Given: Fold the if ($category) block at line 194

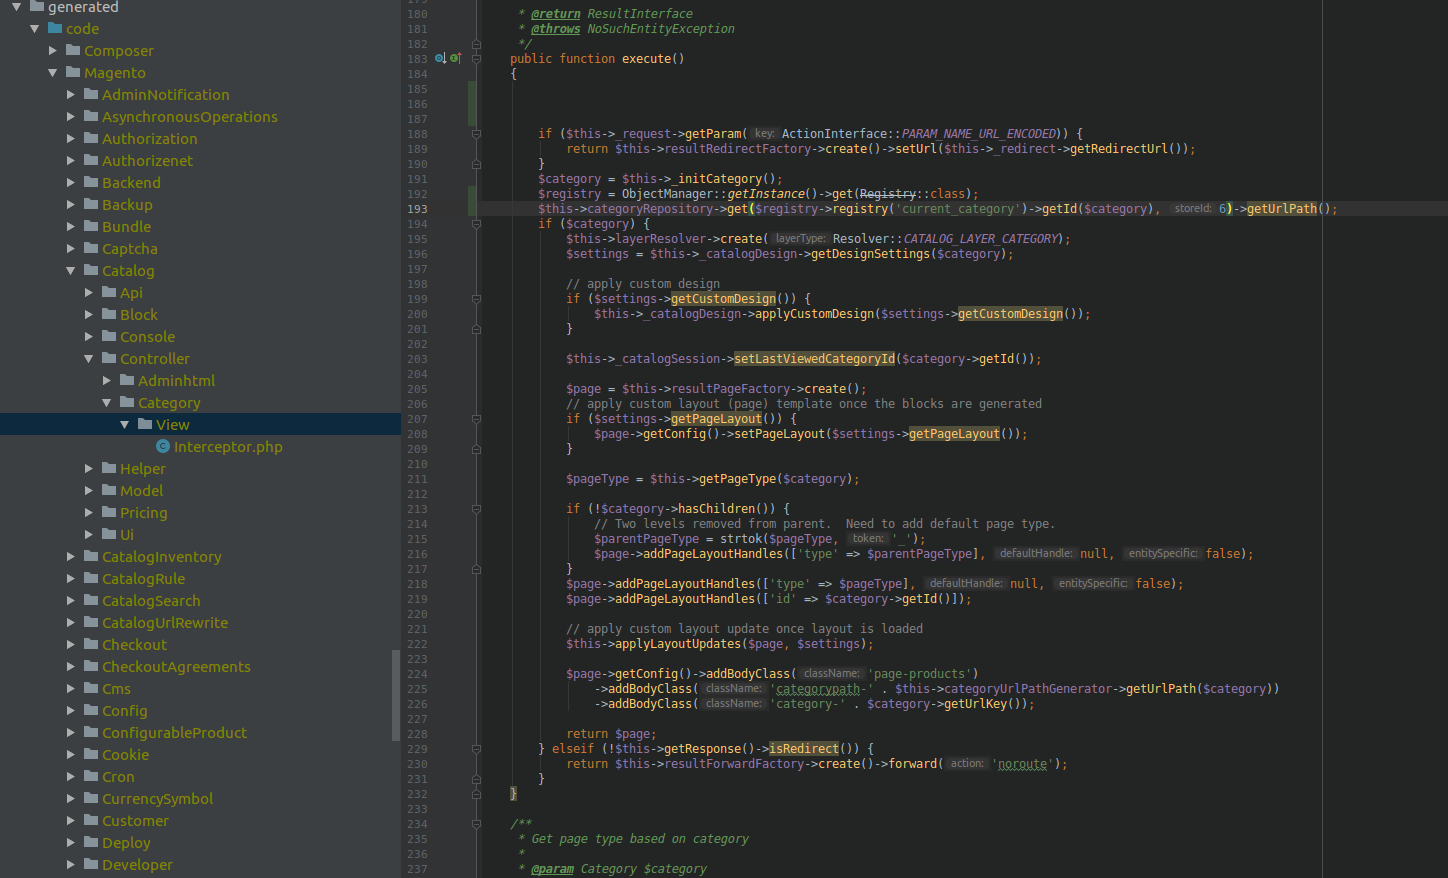Looking at the screenshot, I should (x=477, y=224).
